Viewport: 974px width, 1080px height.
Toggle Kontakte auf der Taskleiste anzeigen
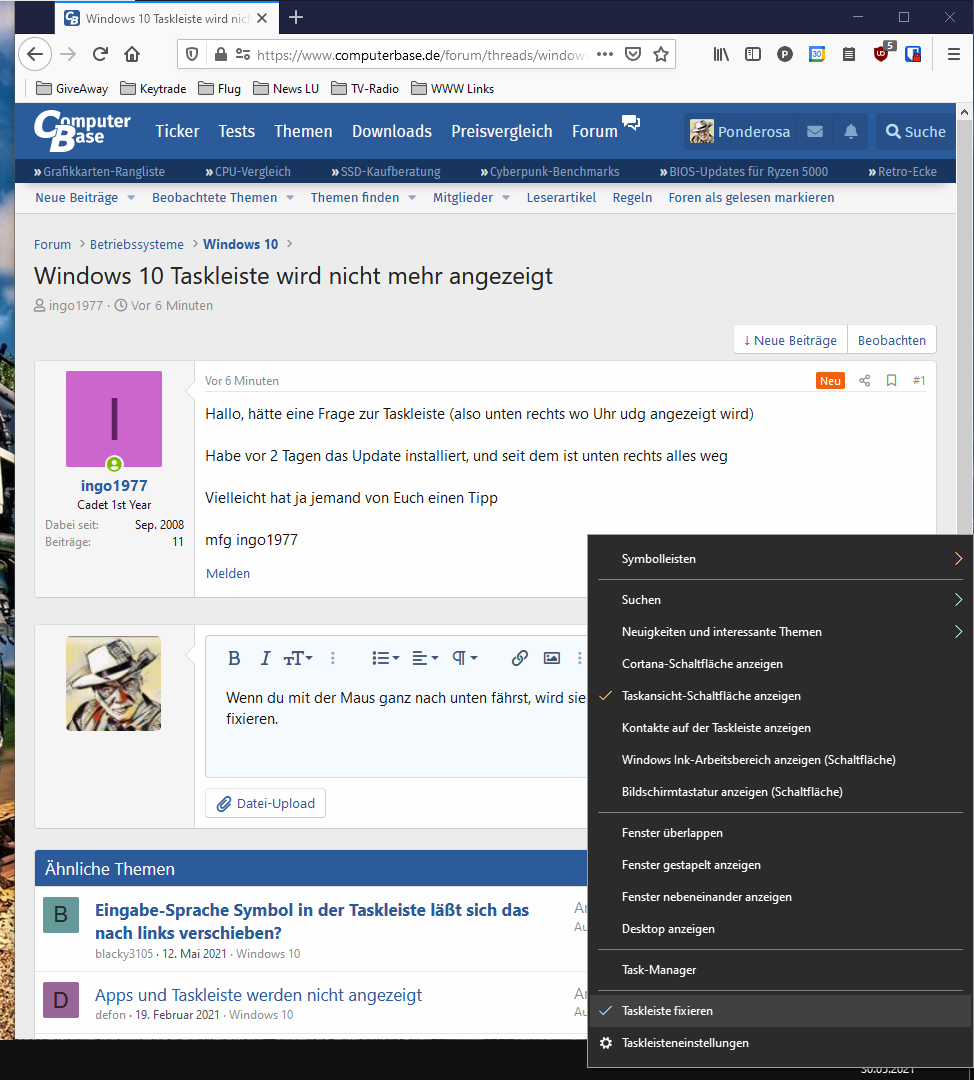(x=780, y=728)
